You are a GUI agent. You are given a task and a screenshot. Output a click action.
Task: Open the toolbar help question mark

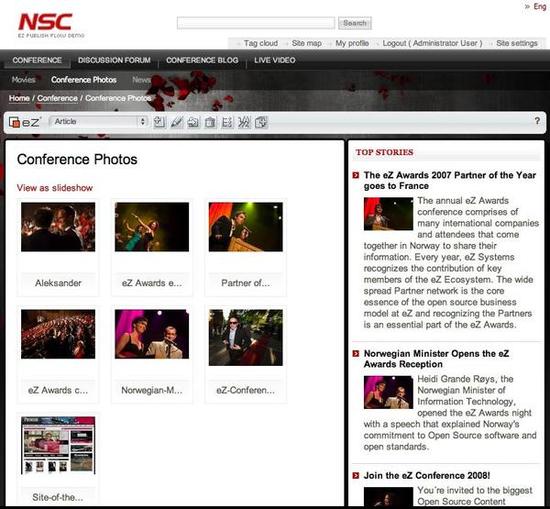tap(537, 121)
